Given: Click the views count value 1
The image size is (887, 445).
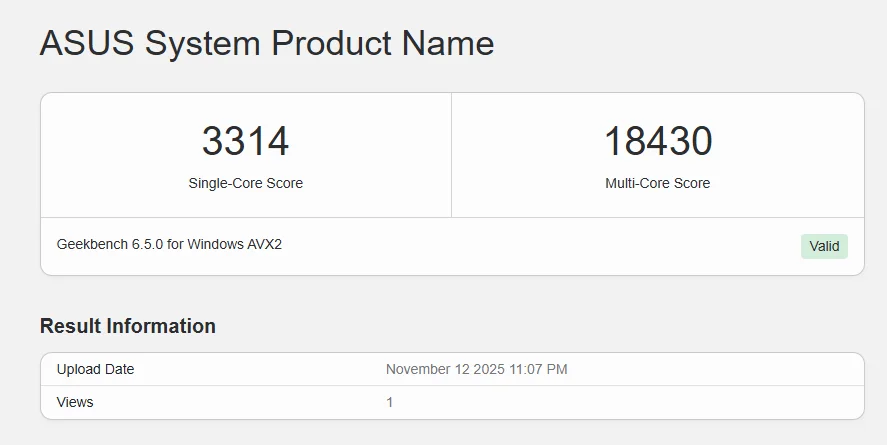Looking at the screenshot, I should coord(390,402).
